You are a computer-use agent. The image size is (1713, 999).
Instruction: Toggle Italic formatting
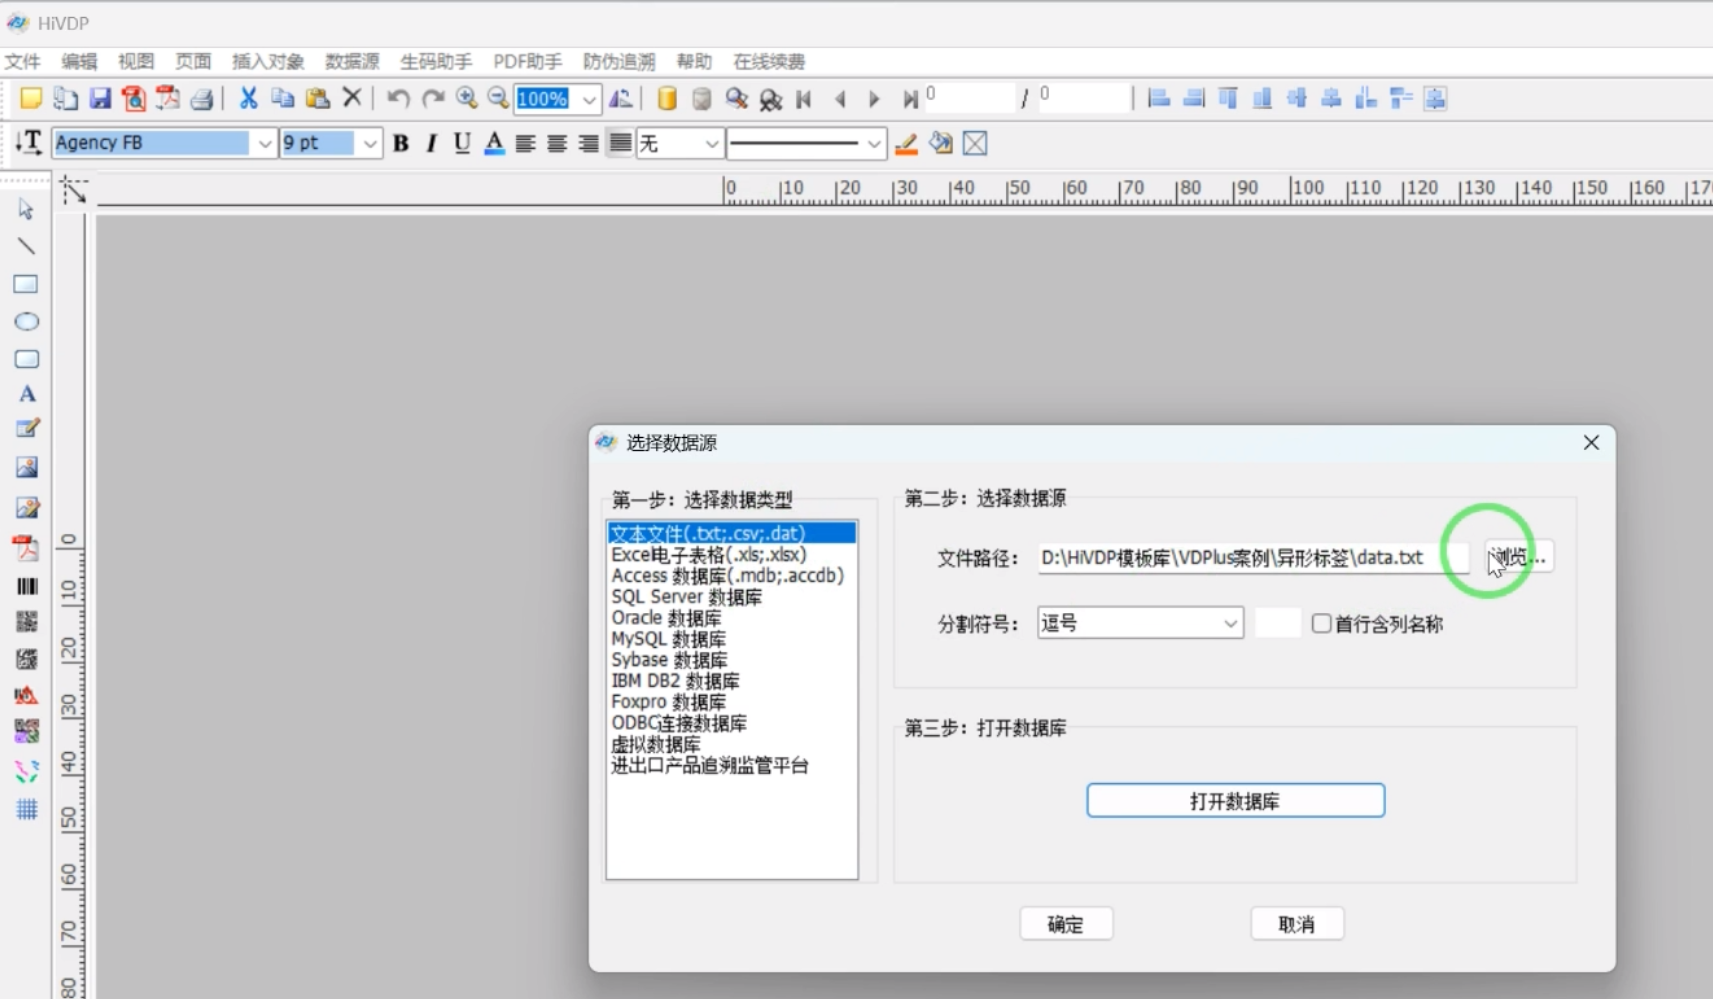coord(431,143)
